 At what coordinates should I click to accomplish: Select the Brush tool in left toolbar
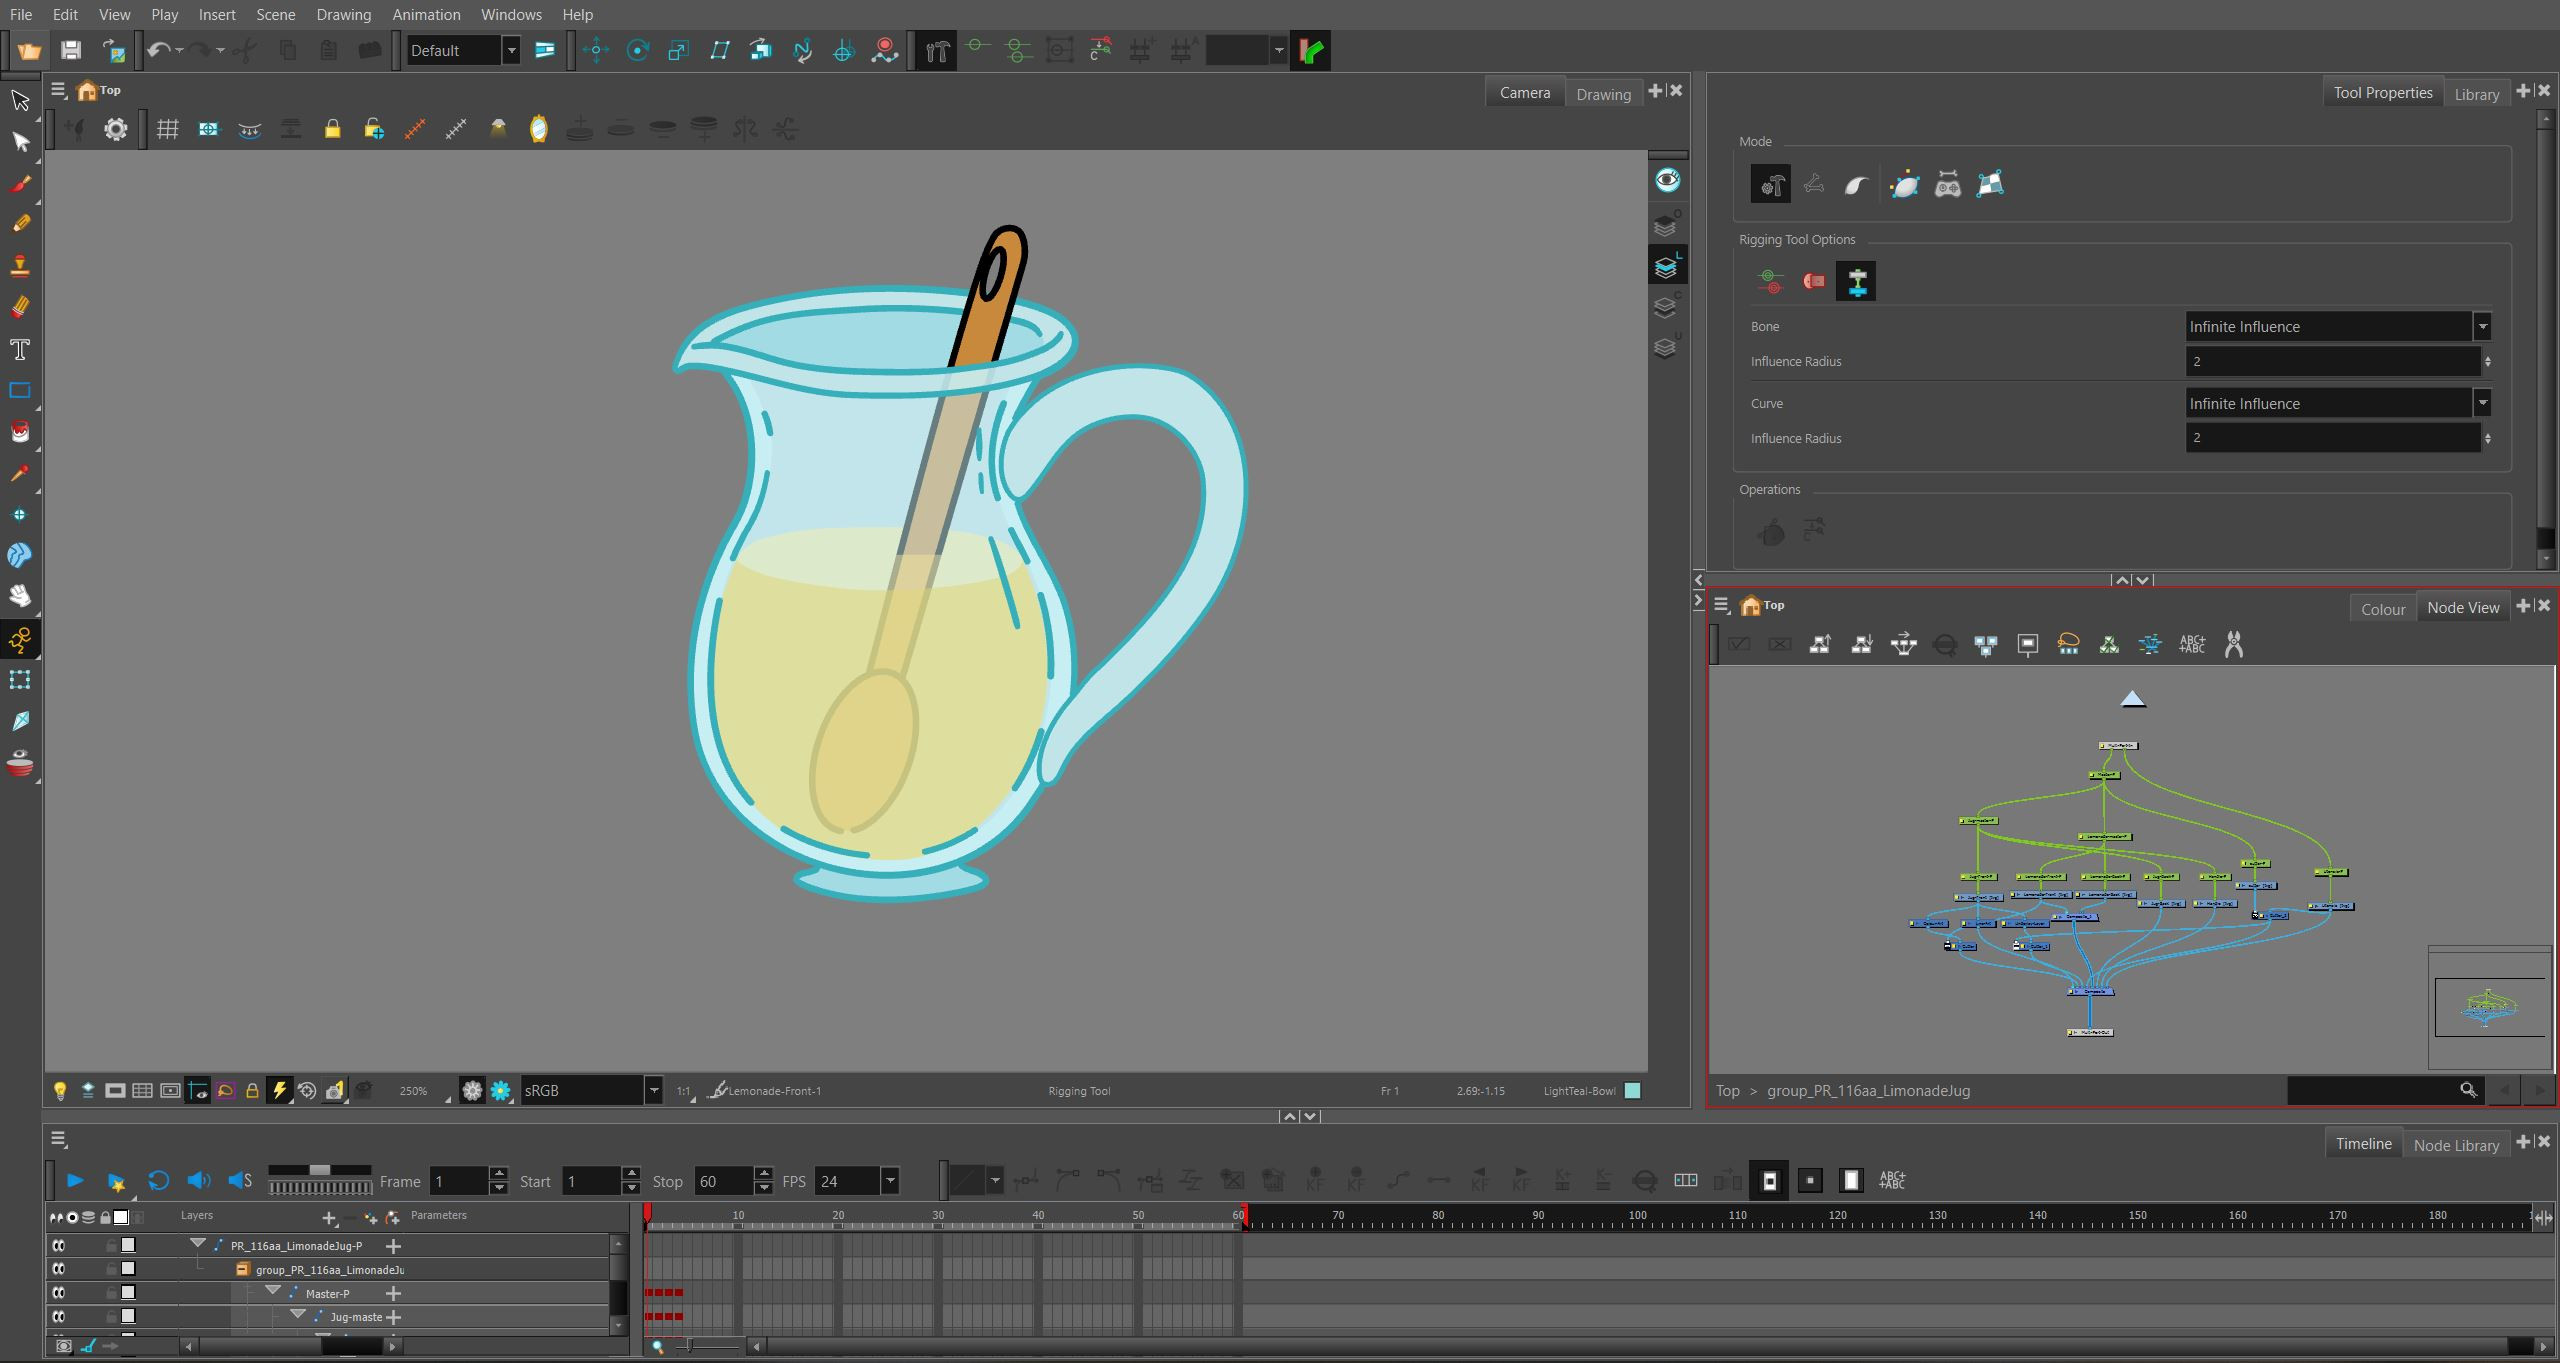tap(20, 184)
